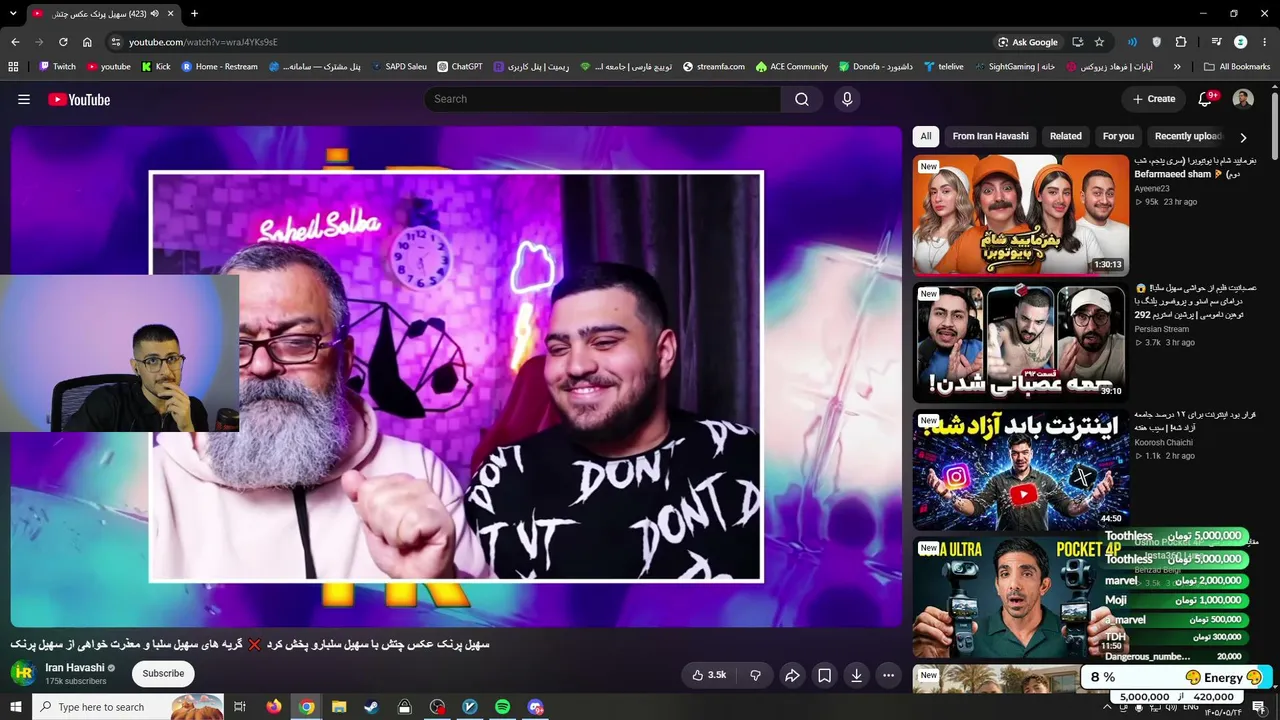
Task: Open the Windows Start menu
Action: 15,707
